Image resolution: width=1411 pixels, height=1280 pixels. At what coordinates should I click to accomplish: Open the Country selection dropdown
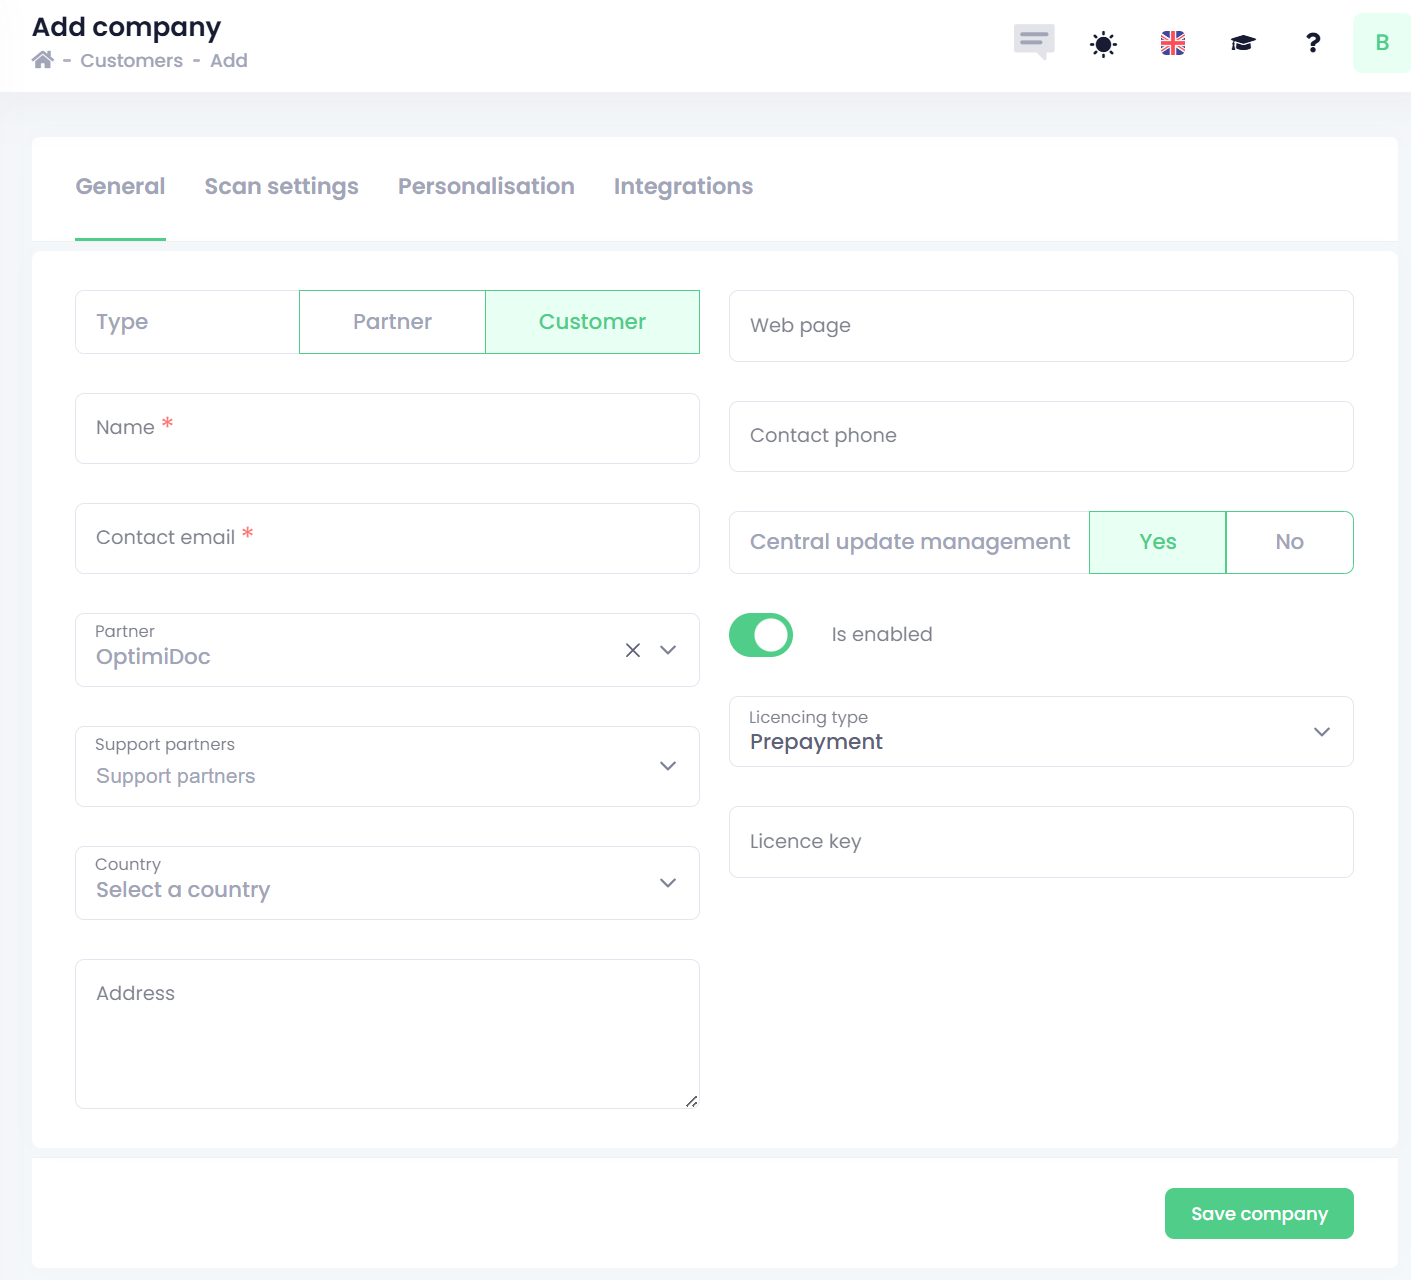tap(668, 883)
